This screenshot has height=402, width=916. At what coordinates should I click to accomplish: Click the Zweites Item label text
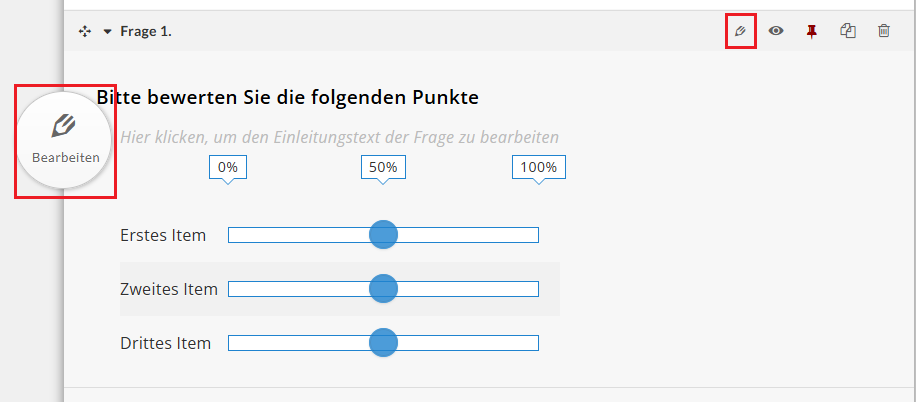point(169,289)
